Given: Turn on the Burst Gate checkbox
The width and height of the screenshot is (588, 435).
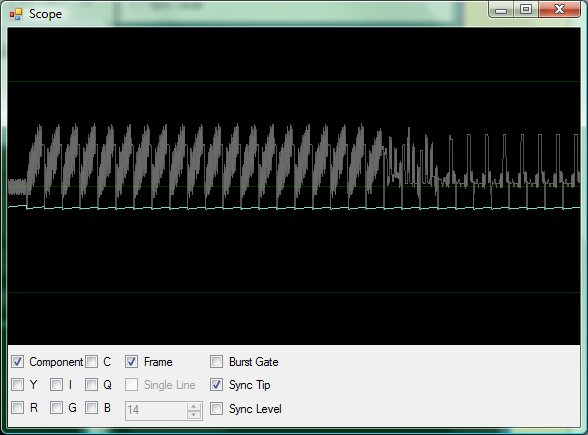Looking at the screenshot, I should 216,362.
